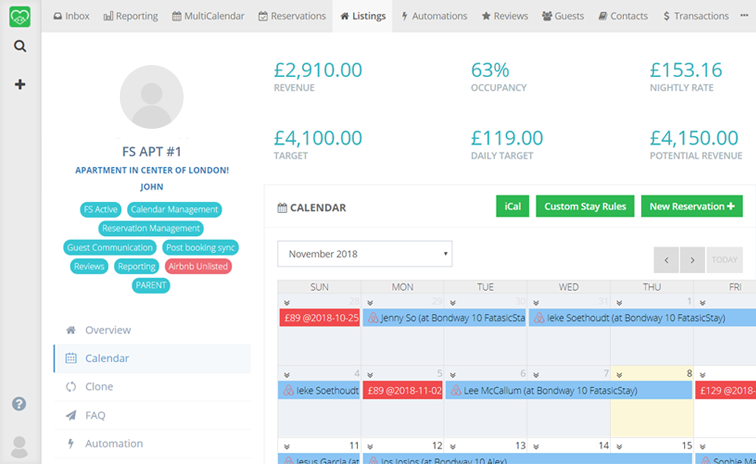Open the Guests tab

tap(563, 16)
